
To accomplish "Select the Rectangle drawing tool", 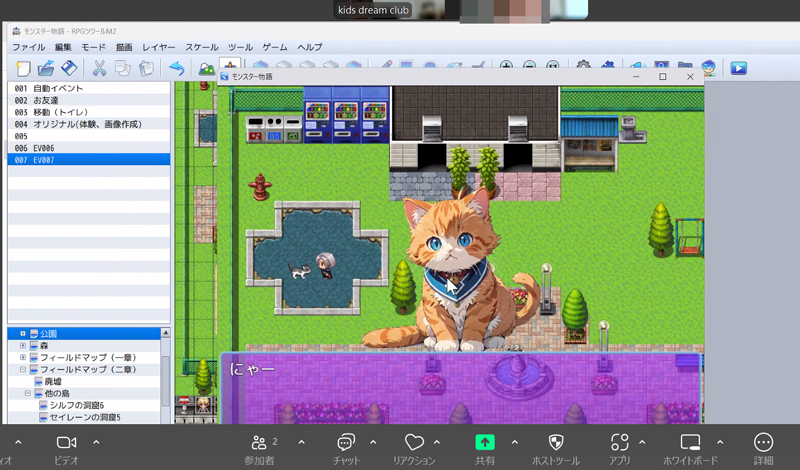I will tap(407, 64).
